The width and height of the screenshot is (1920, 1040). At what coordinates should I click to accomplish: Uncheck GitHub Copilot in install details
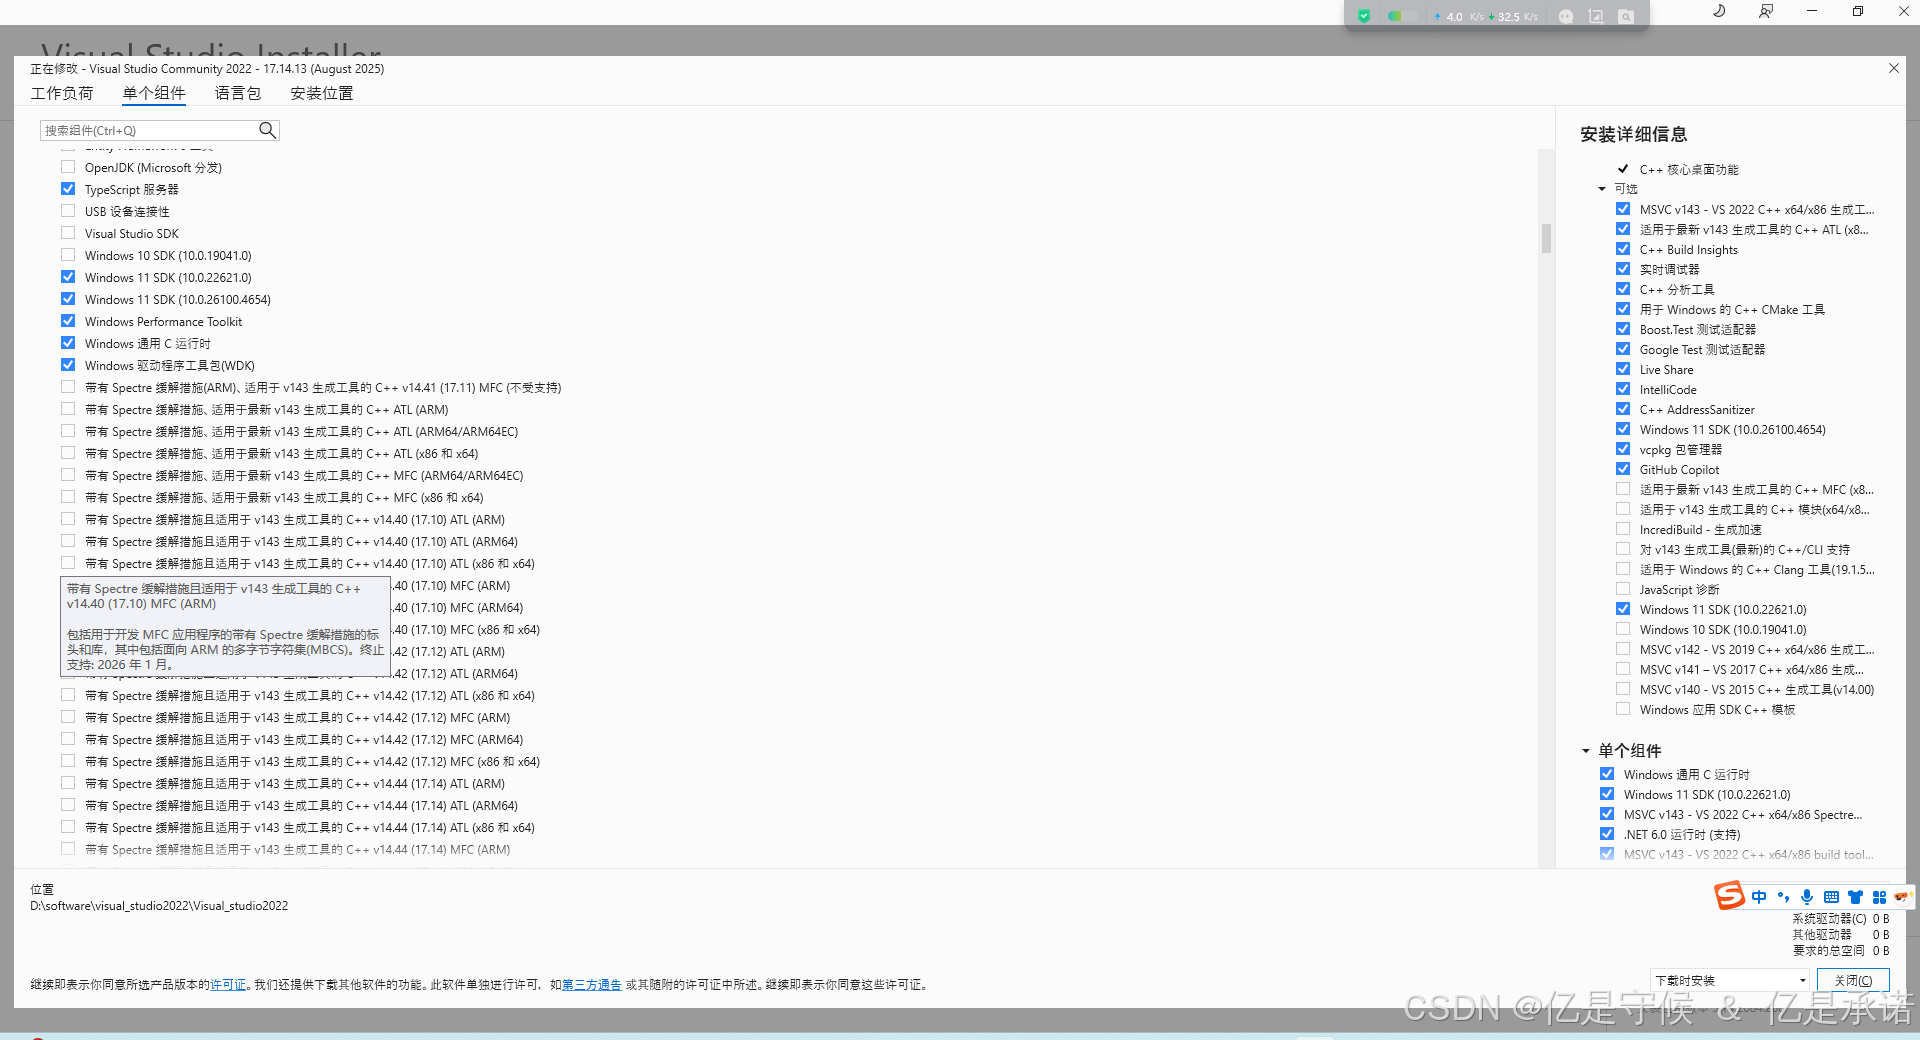pyautogui.click(x=1623, y=469)
